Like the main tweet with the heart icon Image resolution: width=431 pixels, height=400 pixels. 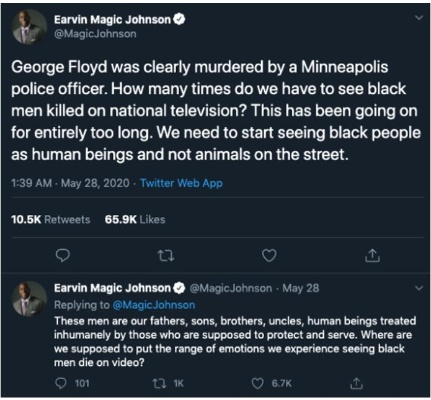[269, 255]
